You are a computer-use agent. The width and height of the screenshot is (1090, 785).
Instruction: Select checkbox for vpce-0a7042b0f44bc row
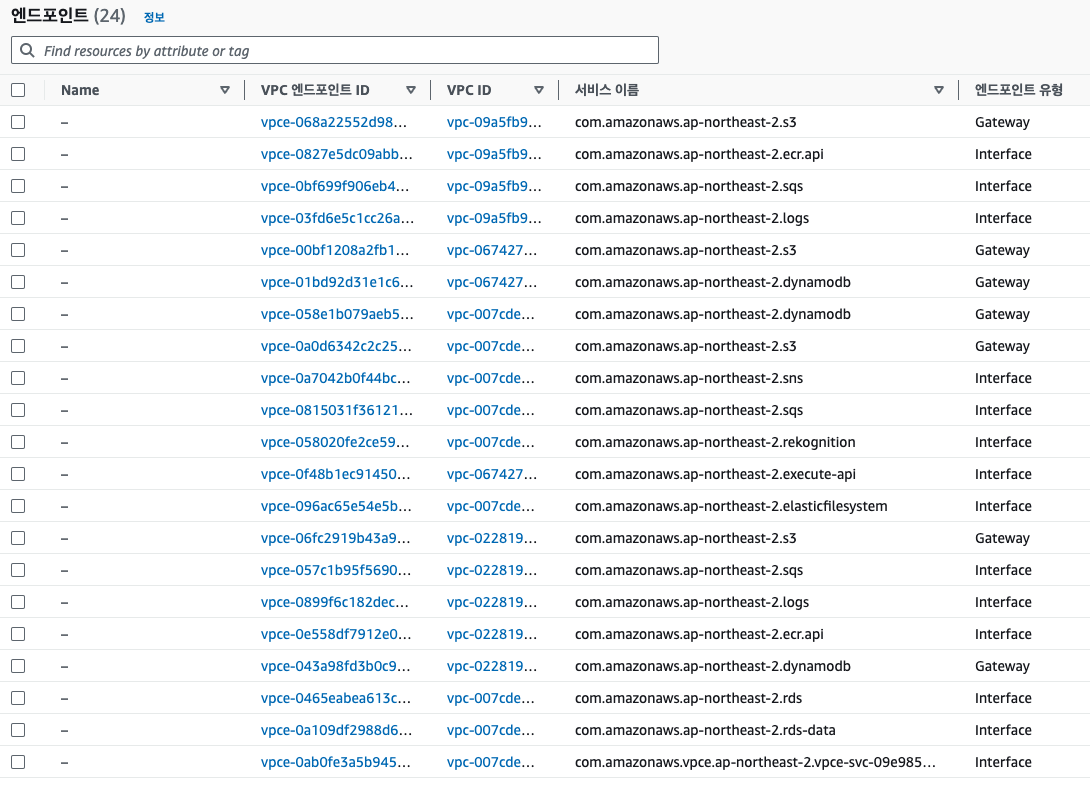click(18, 378)
